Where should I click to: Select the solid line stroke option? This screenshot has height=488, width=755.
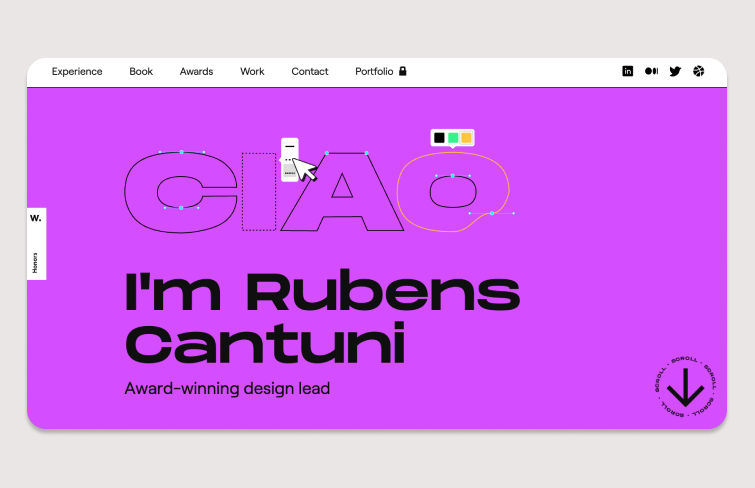(x=289, y=146)
